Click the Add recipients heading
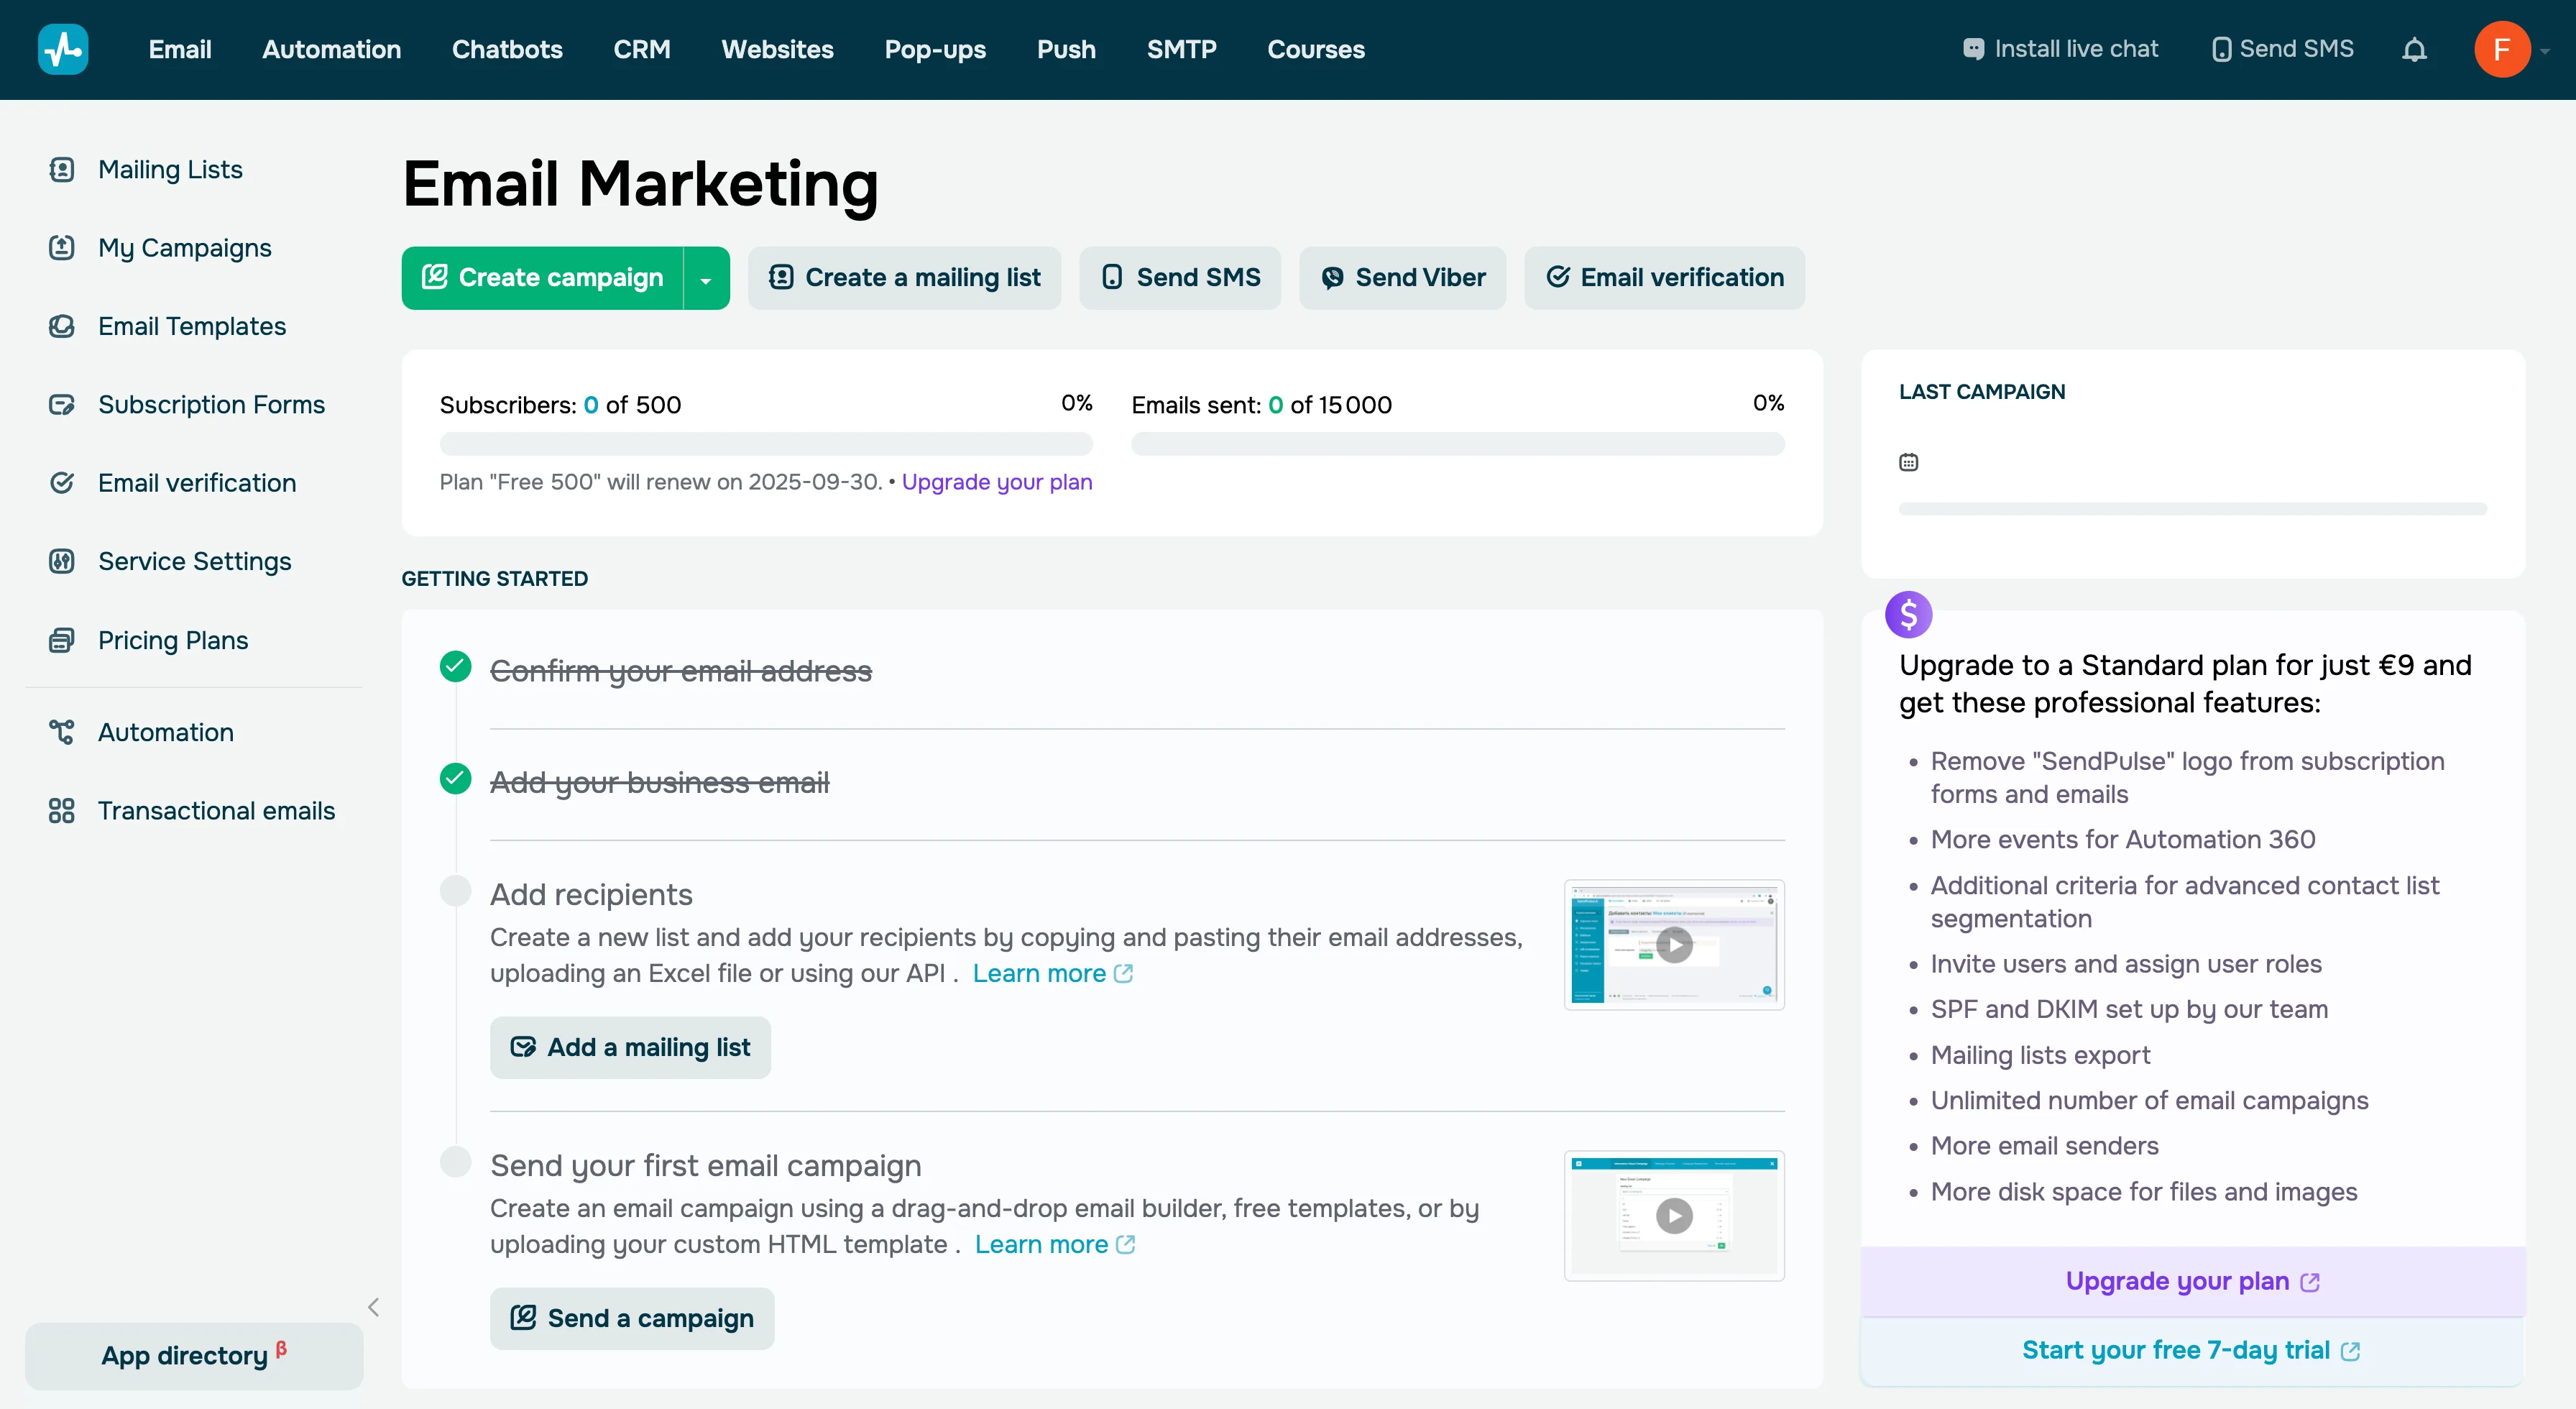Viewport: 2576px width, 1409px height. (x=591, y=894)
